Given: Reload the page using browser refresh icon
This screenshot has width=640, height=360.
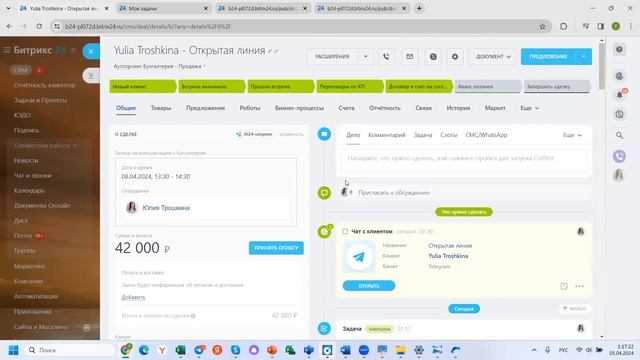Looking at the screenshot, I should pos(39,27).
